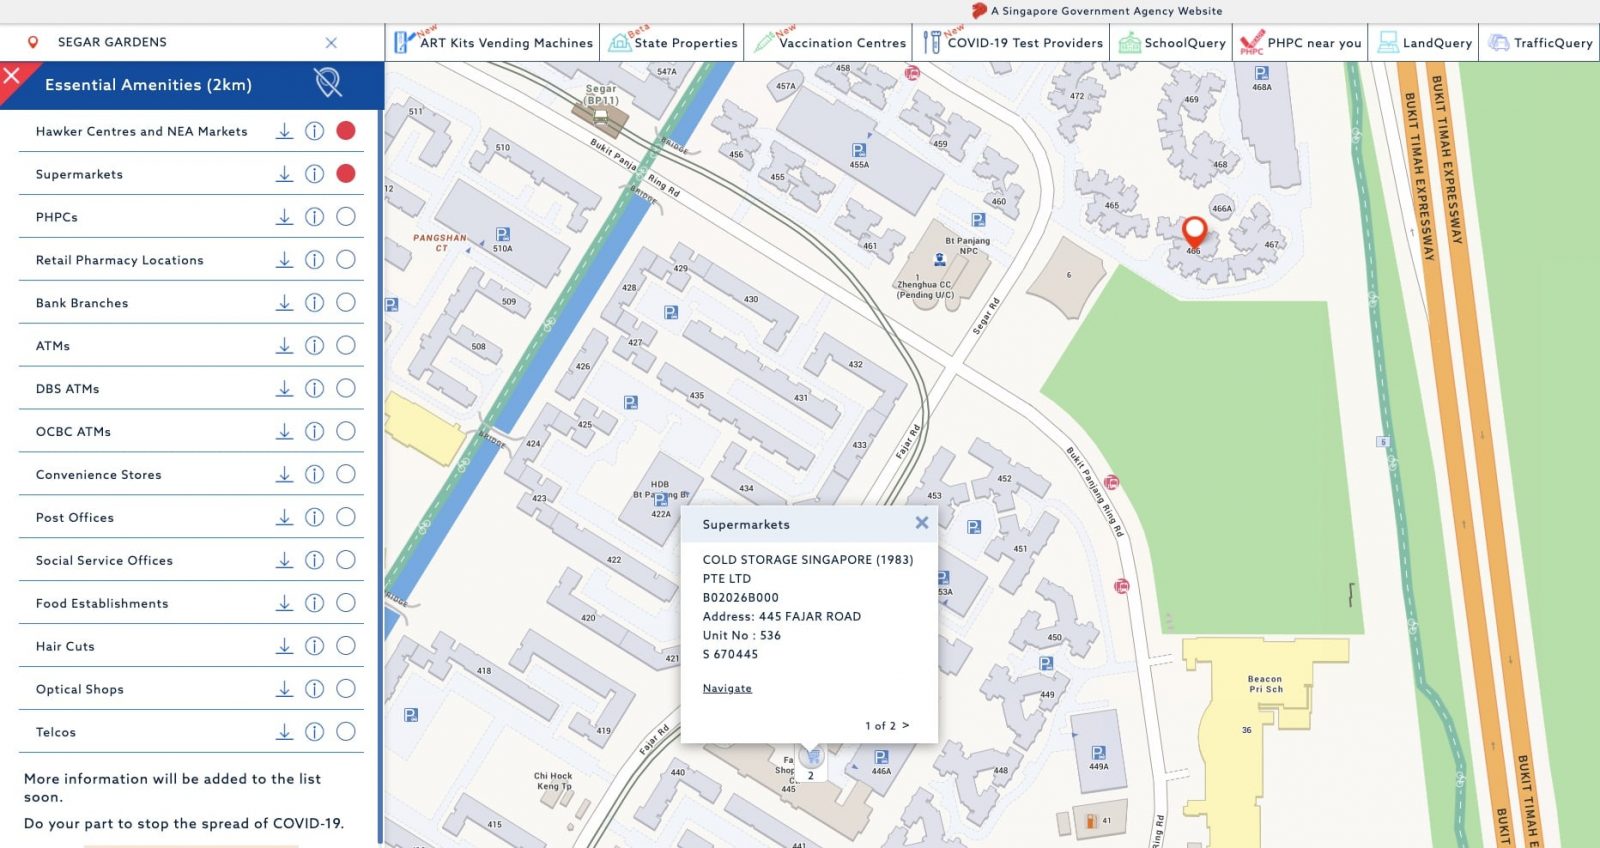Download Retail Pharmacy Locations data
Viewport: 1600px width, 848px height.
(x=285, y=260)
